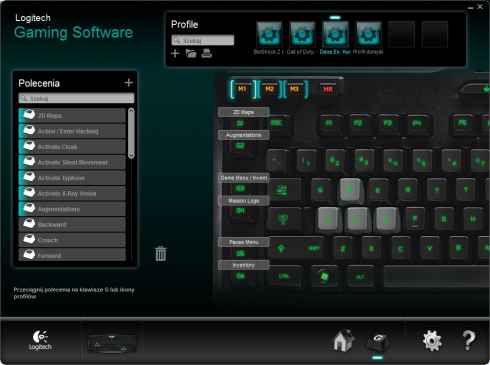This screenshot has width=490, height=365.
Task: Click the G3 key under Game Menu label
Action: (x=240, y=189)
